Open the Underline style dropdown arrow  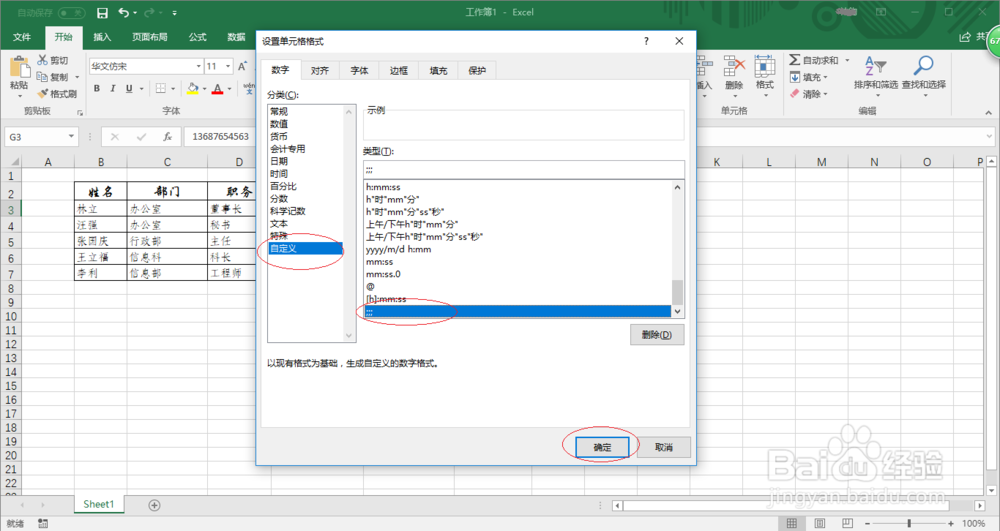(x=142, y=89)
